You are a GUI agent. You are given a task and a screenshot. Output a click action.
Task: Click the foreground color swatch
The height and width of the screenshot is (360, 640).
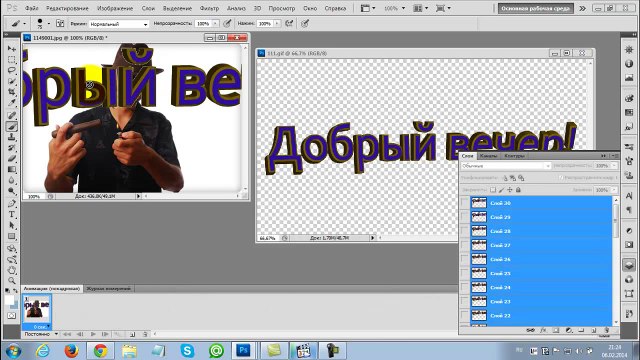[9, 300]
